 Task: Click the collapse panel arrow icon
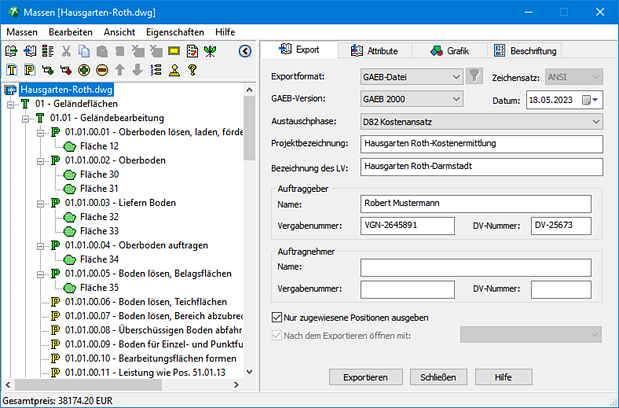[x=245, y=51]
